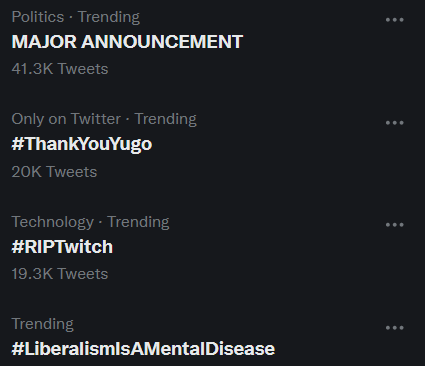View the #ThankYouYugo hashtag

point(82,144)
